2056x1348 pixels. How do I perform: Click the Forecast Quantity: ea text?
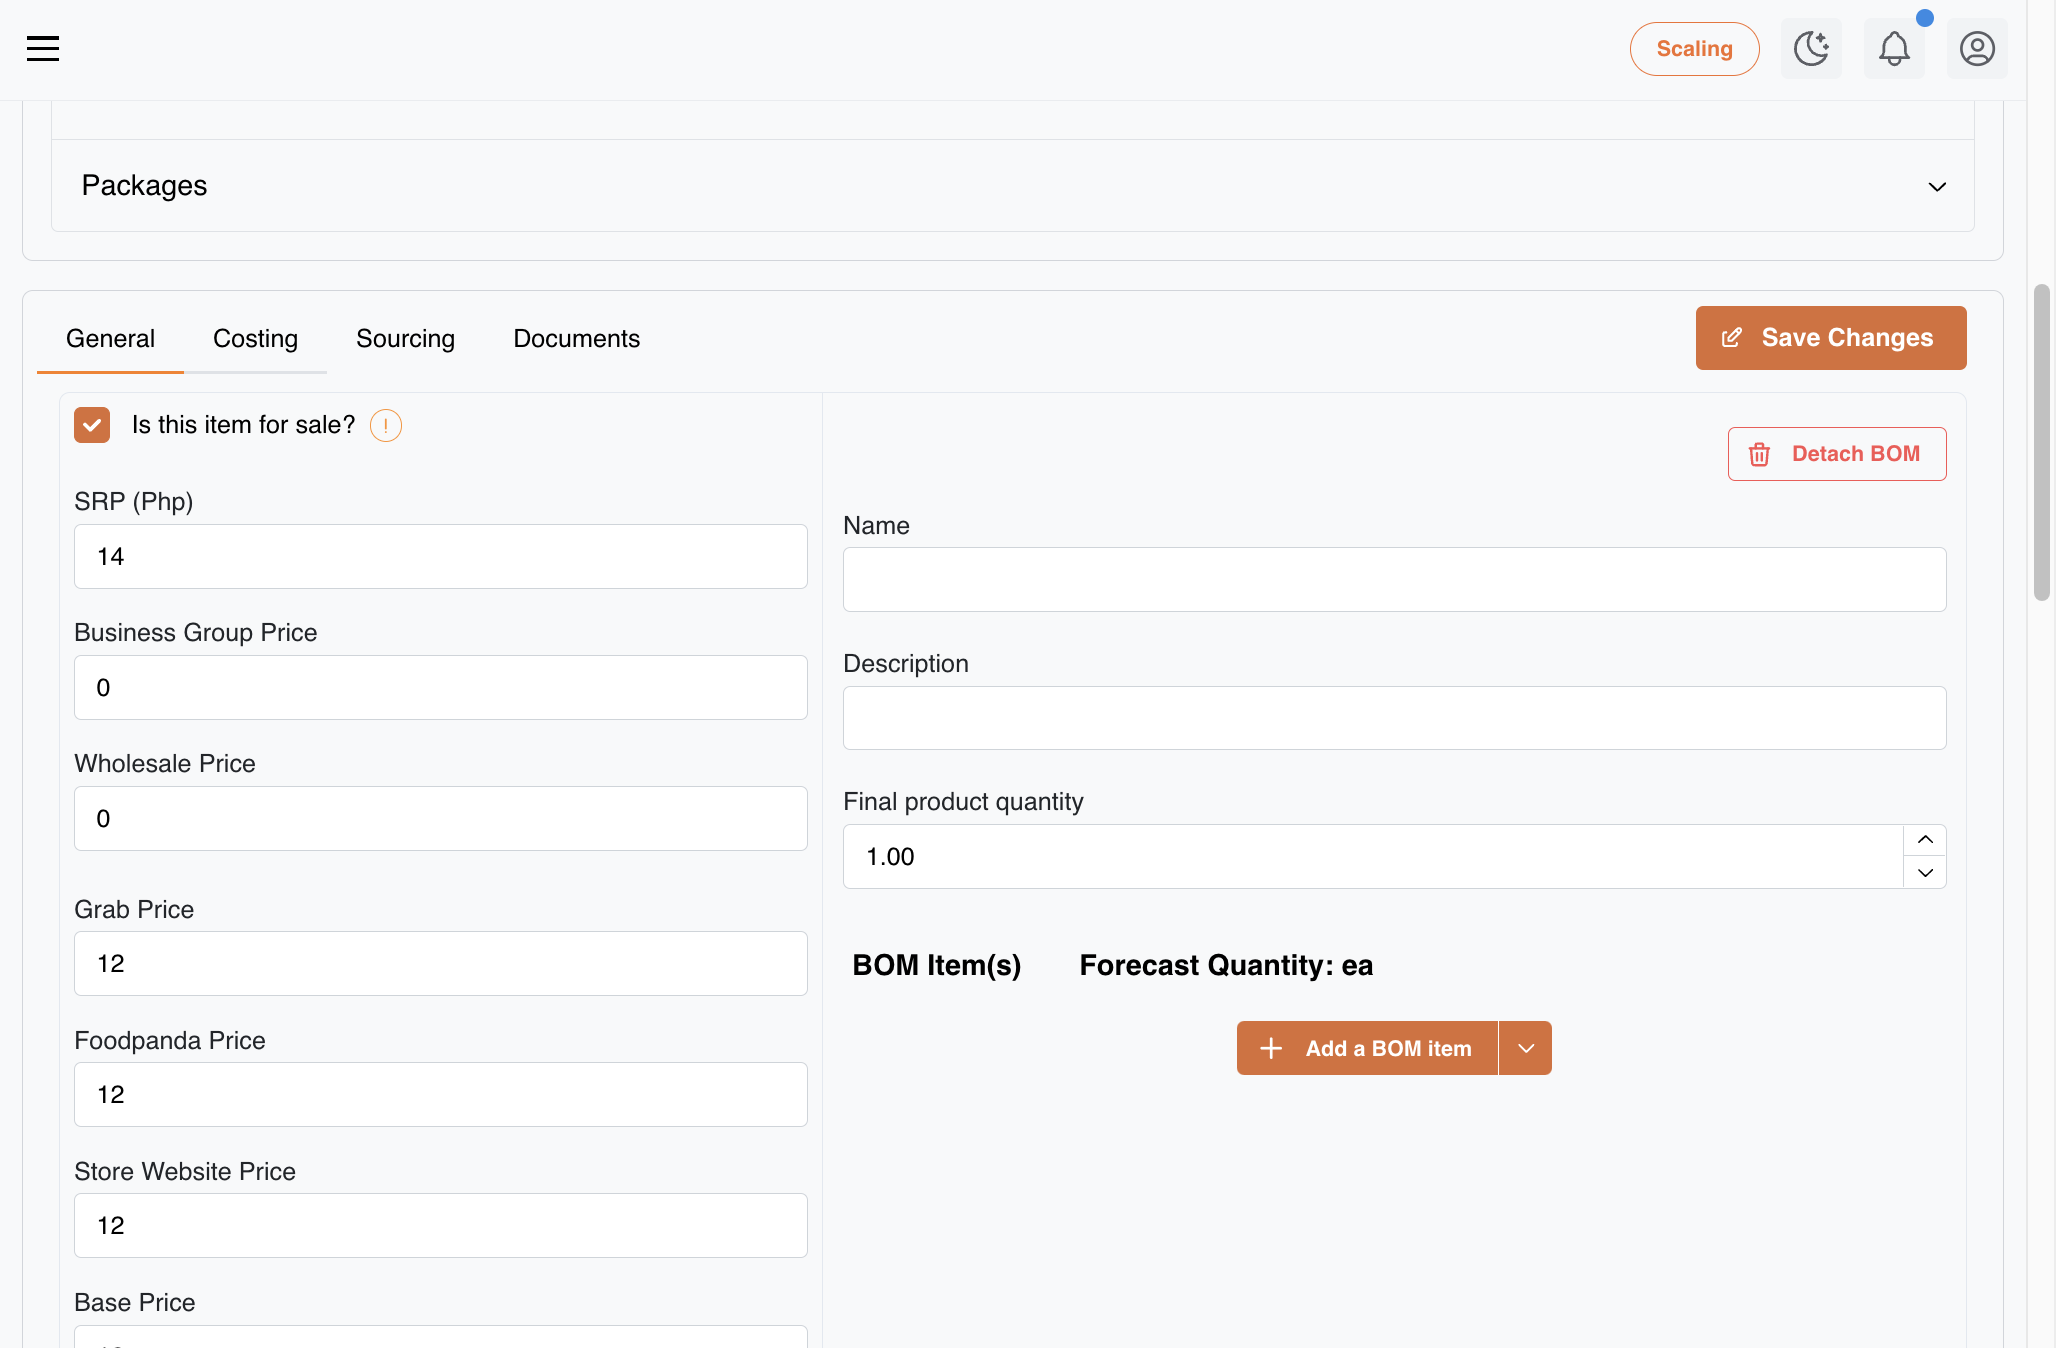[1226, 966]
